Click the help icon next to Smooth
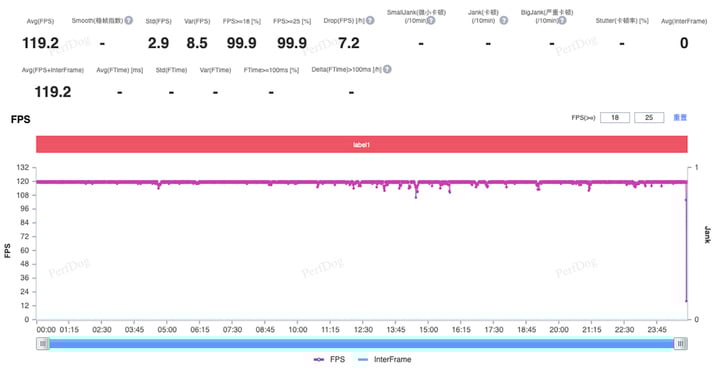 coord(129,20)
